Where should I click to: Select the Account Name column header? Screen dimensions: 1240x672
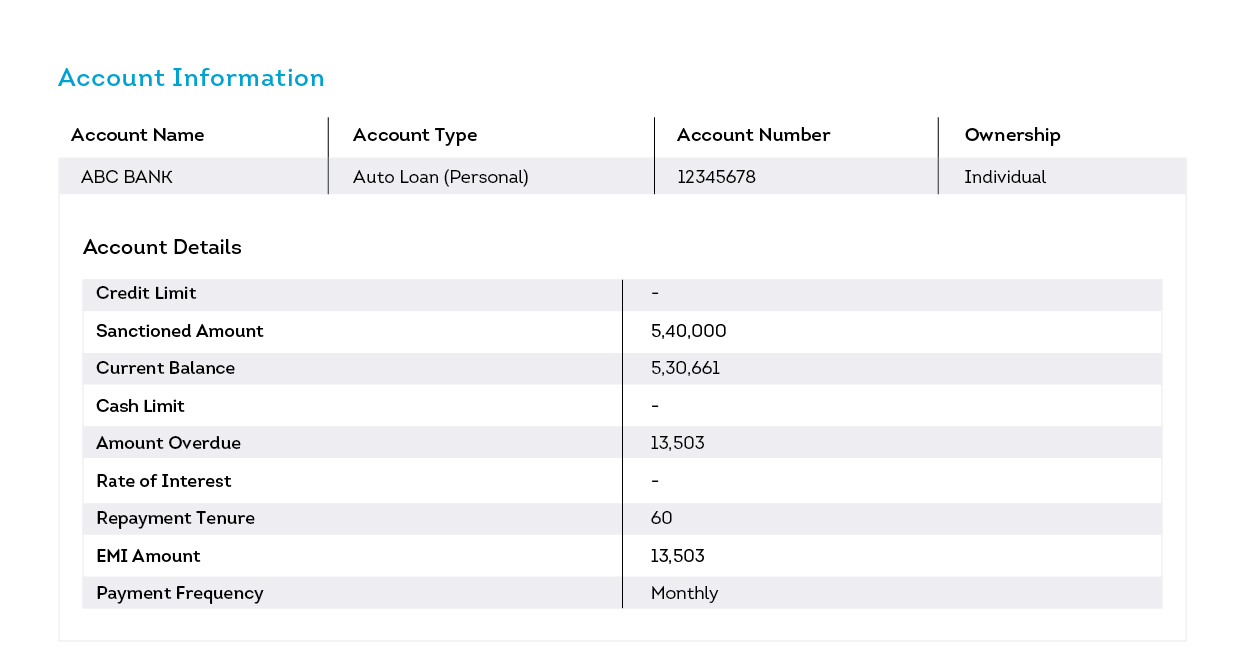(137, 135)
